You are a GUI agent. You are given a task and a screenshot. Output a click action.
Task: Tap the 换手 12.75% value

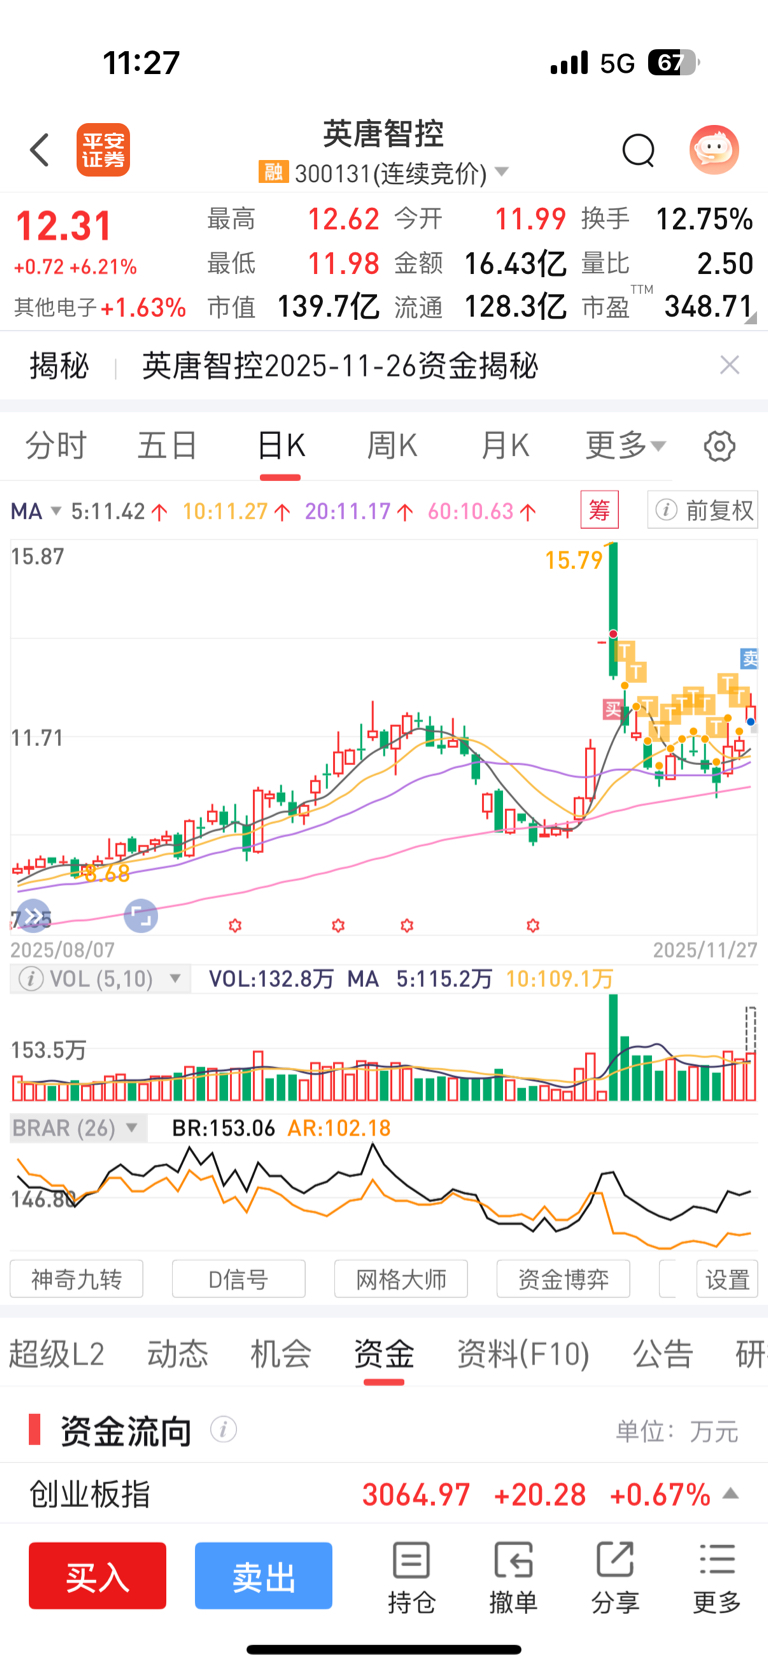pyautogui.click(x=704, y=219)
